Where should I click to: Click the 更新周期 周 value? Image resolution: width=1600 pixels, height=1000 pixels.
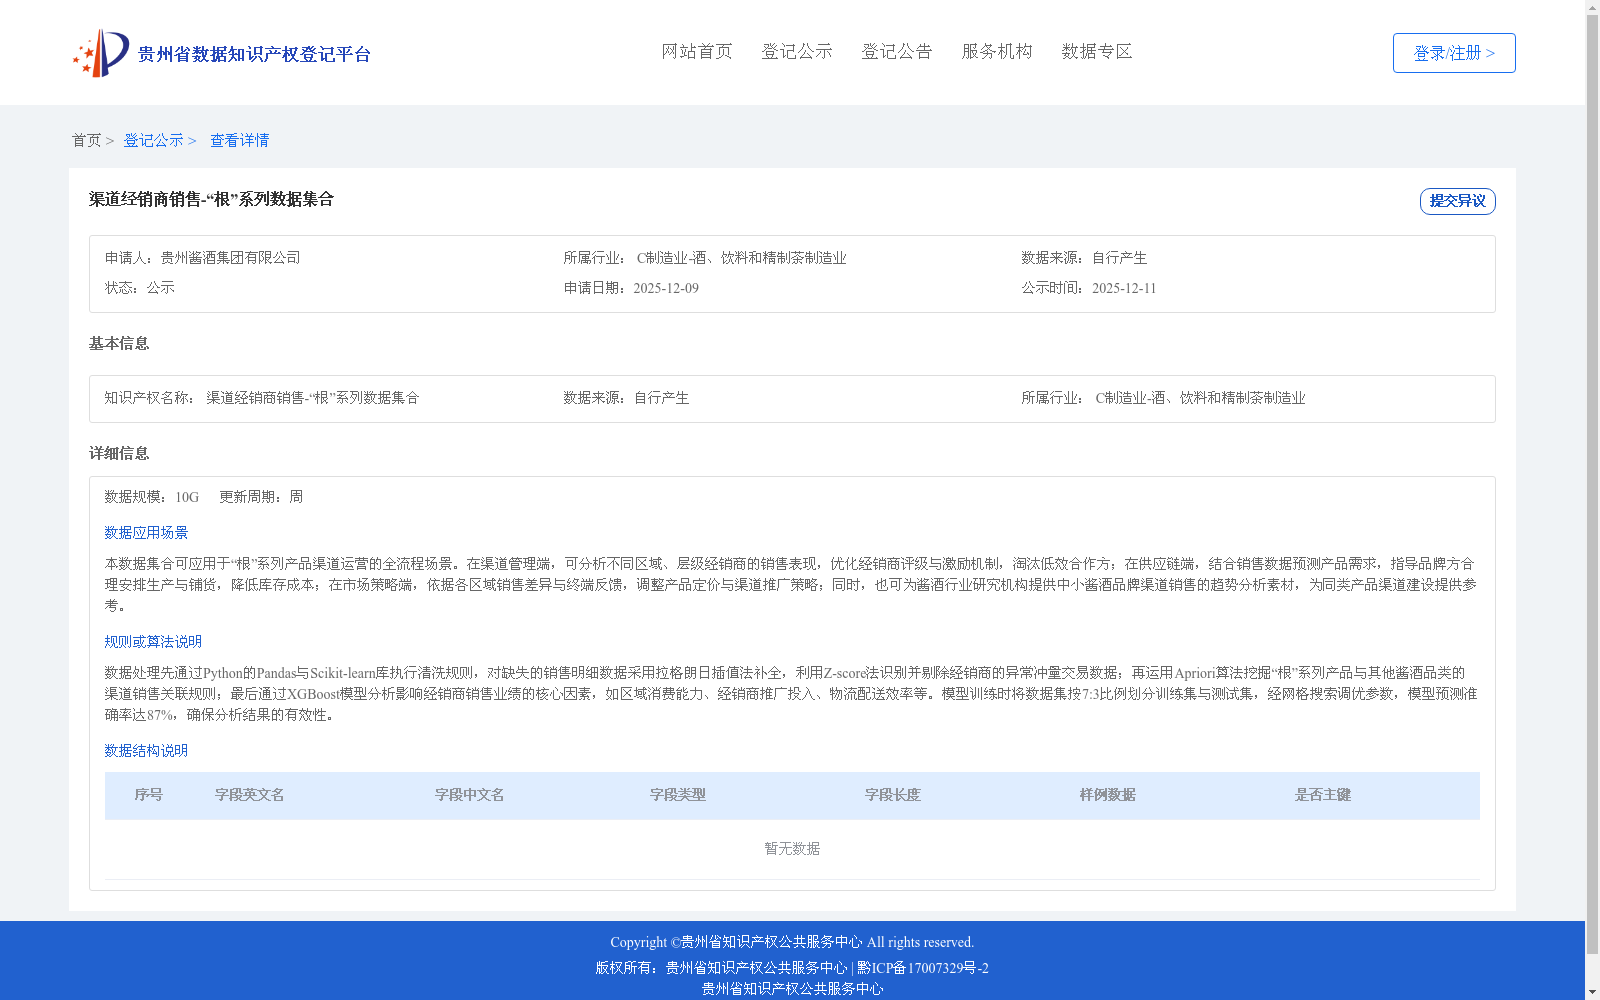[x=296, y=497]
